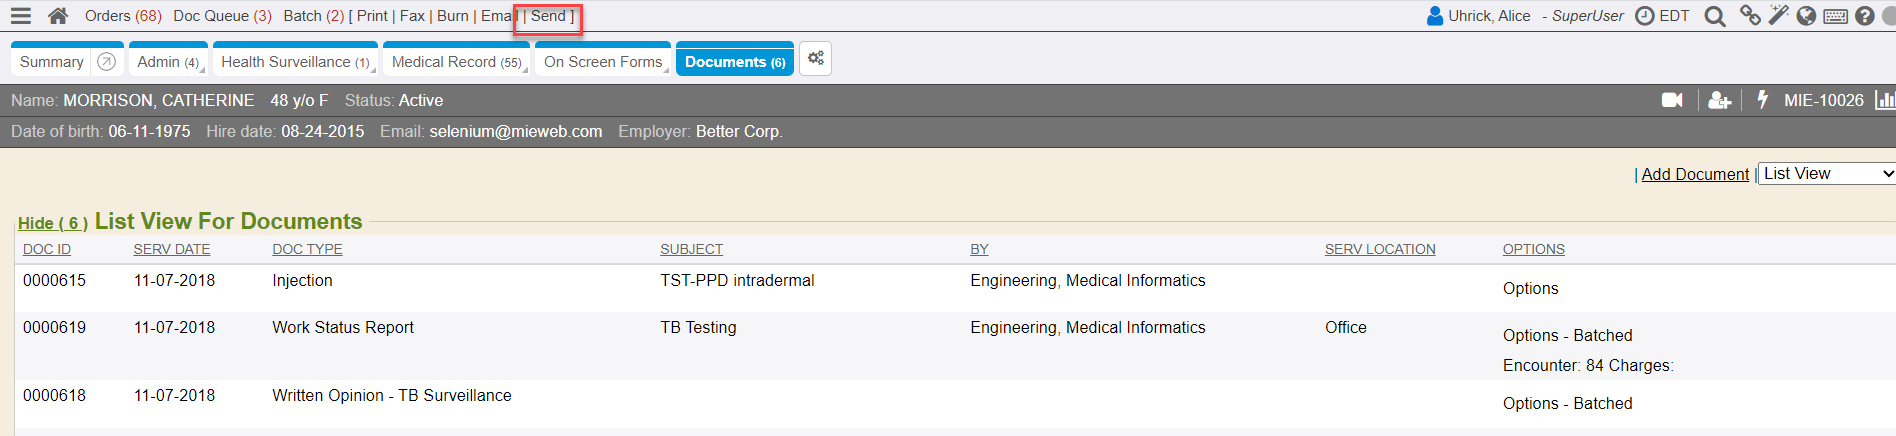This screenshot has height=436, width=1896.
Task: Click the Add Document link
Action: (x=1695, y=174)
